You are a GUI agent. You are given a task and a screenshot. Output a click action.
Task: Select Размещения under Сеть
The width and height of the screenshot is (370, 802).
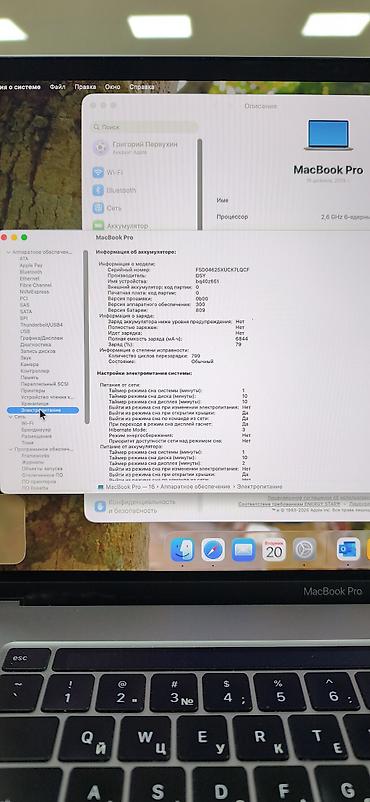[x=36, y=437]
